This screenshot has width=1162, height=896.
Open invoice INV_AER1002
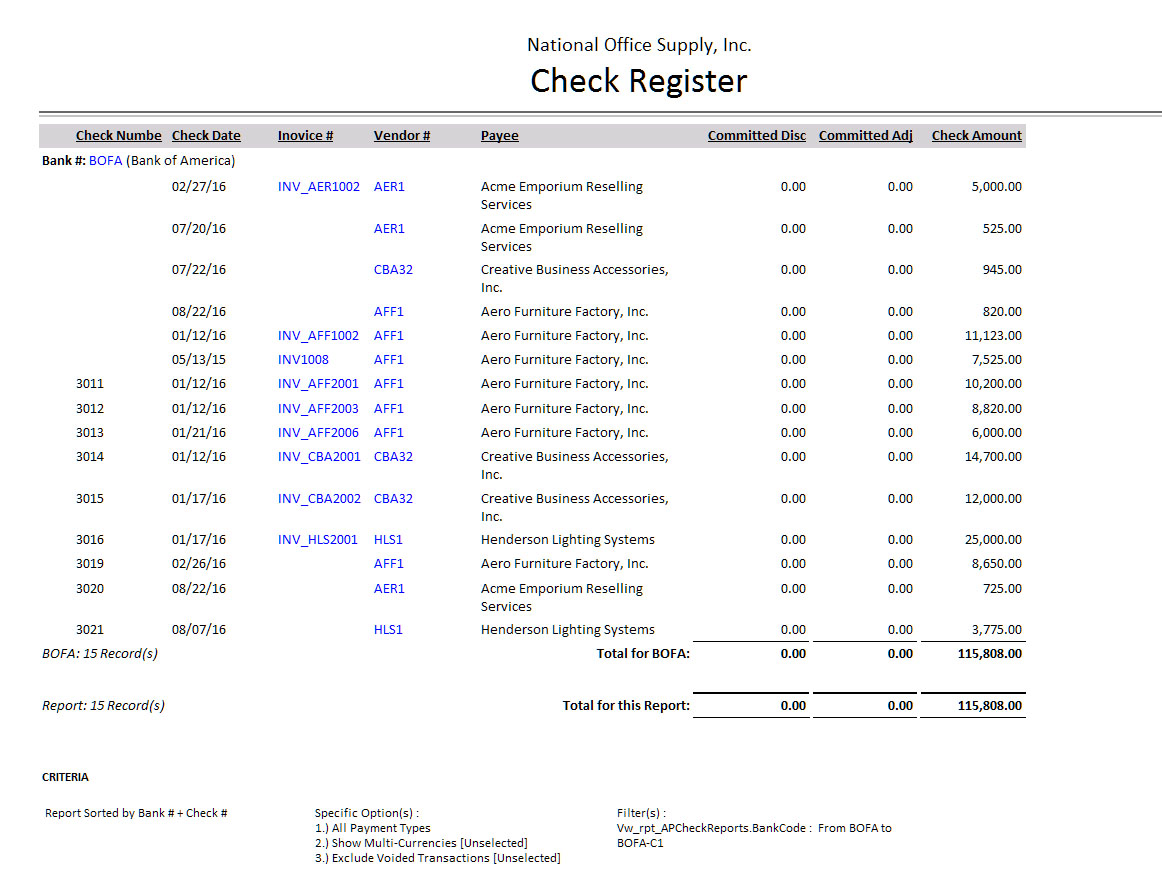pos(318,187)
